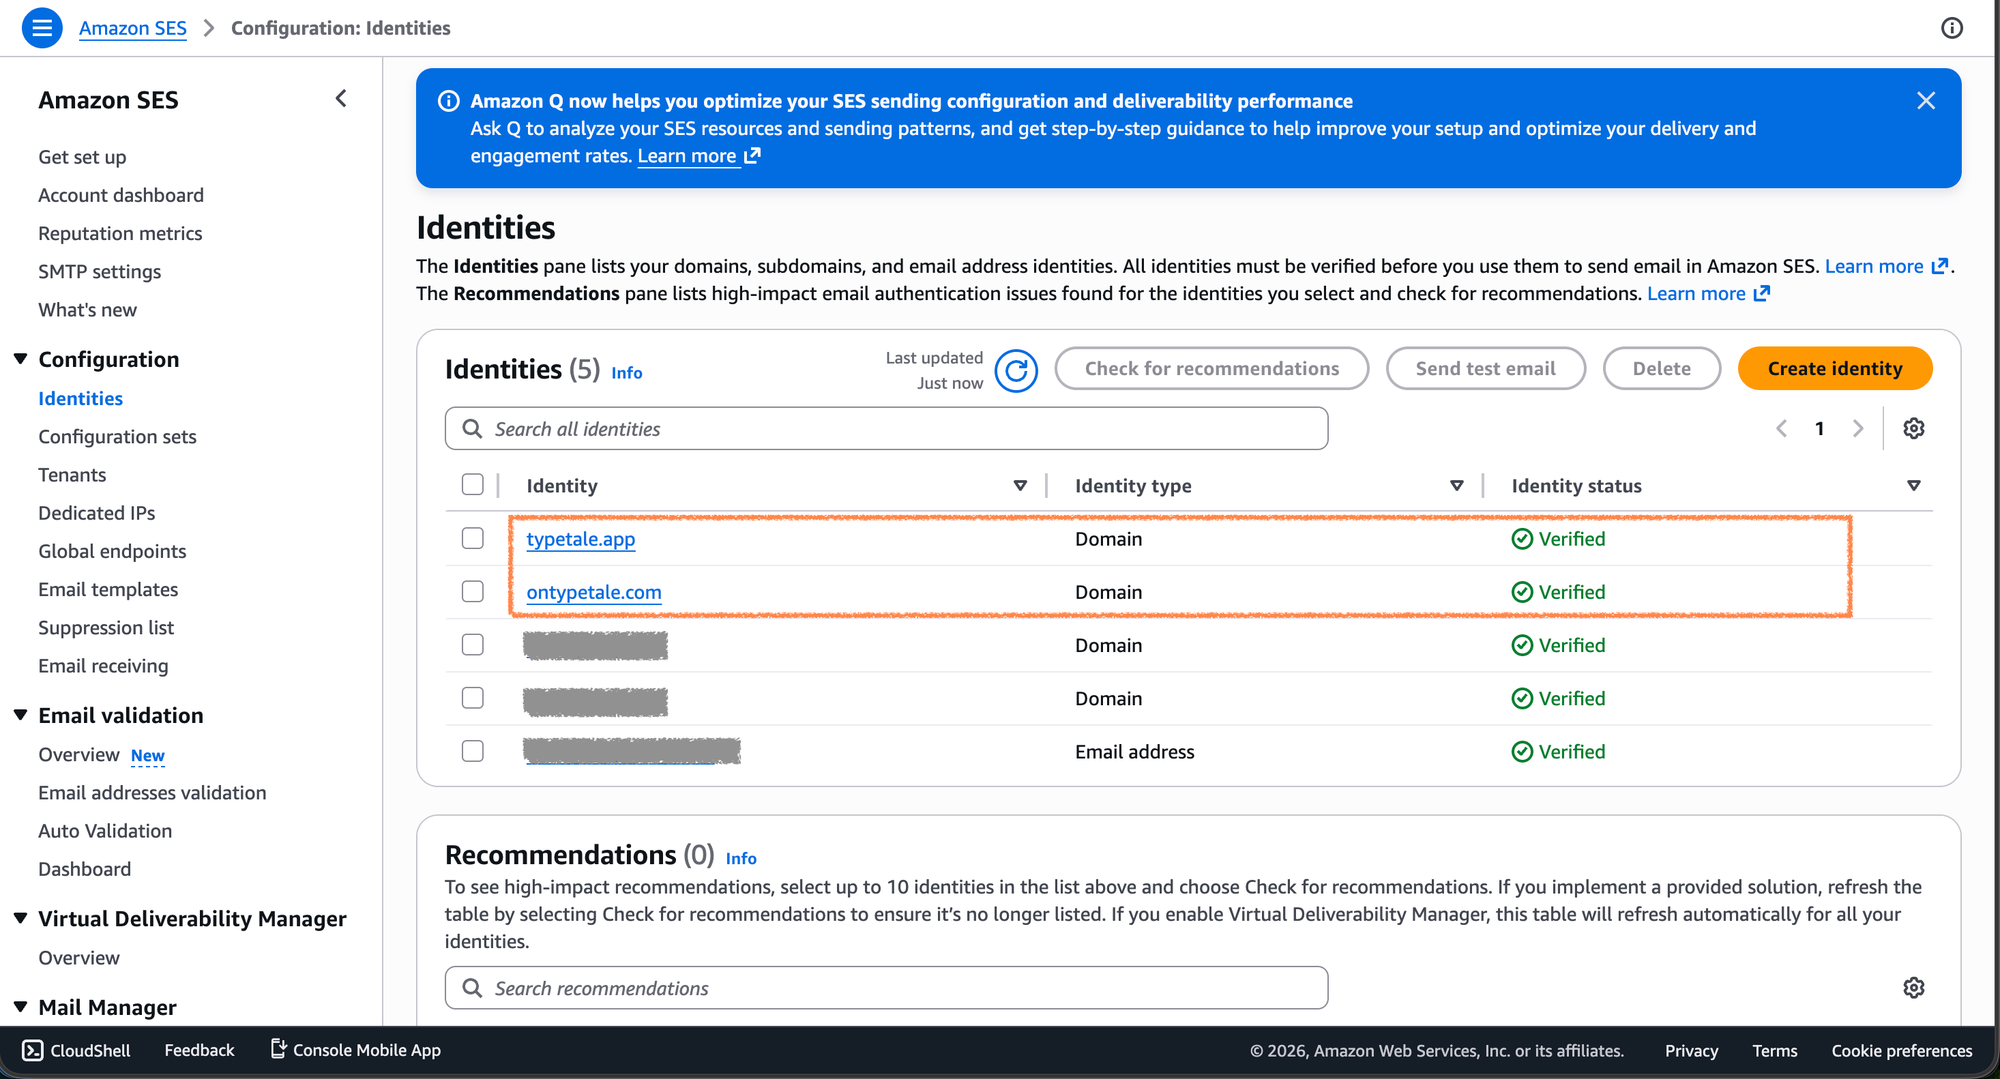
Task: Open Configuration sets in sidebar
Action: [117, 437]
